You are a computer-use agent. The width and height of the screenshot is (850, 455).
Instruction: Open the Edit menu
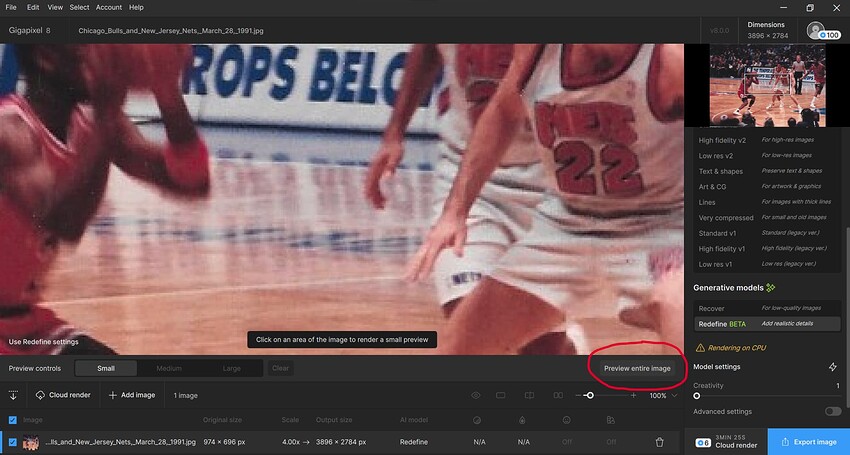pos(33,7)
